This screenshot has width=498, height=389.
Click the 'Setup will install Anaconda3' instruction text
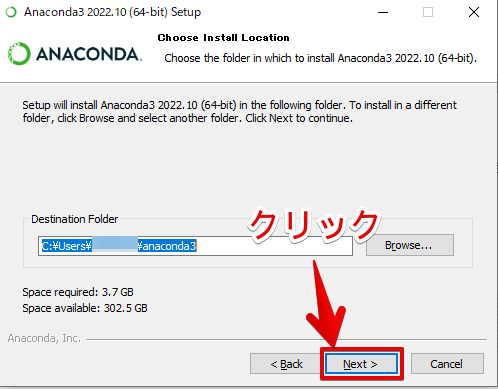tap(239, 111)
